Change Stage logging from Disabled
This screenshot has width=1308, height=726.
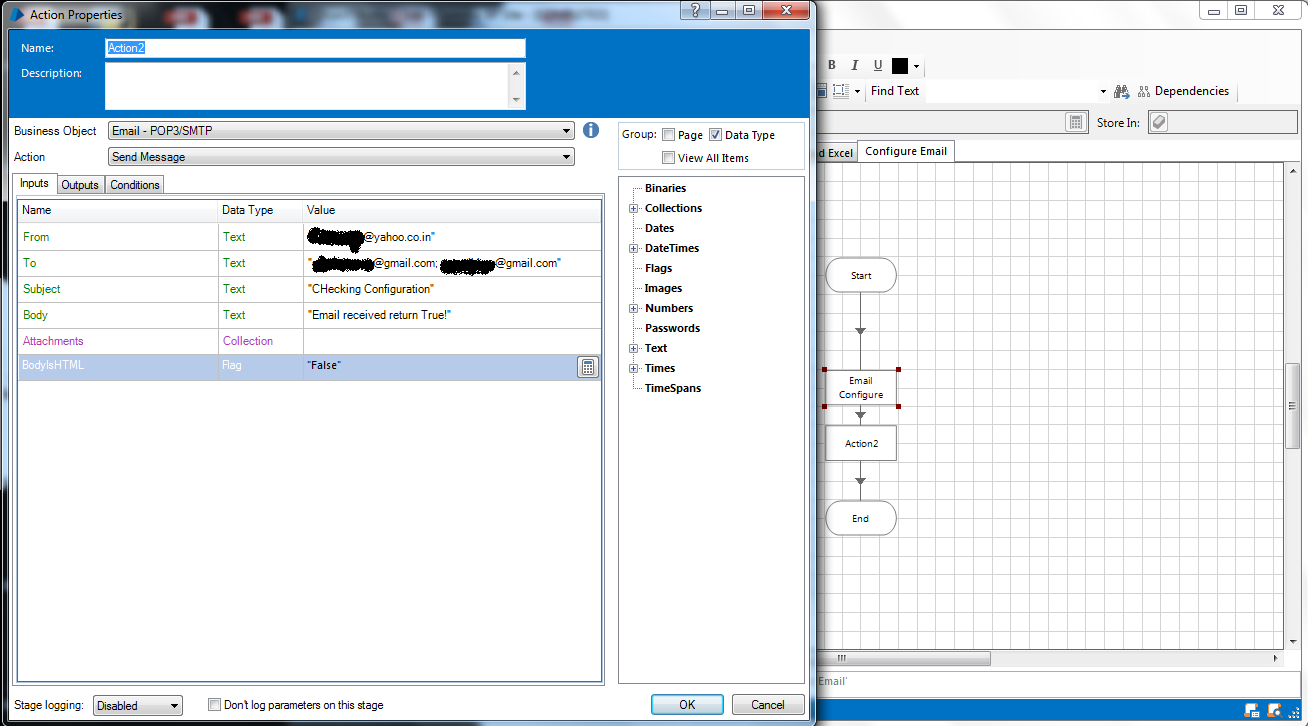tap(137, 704)
